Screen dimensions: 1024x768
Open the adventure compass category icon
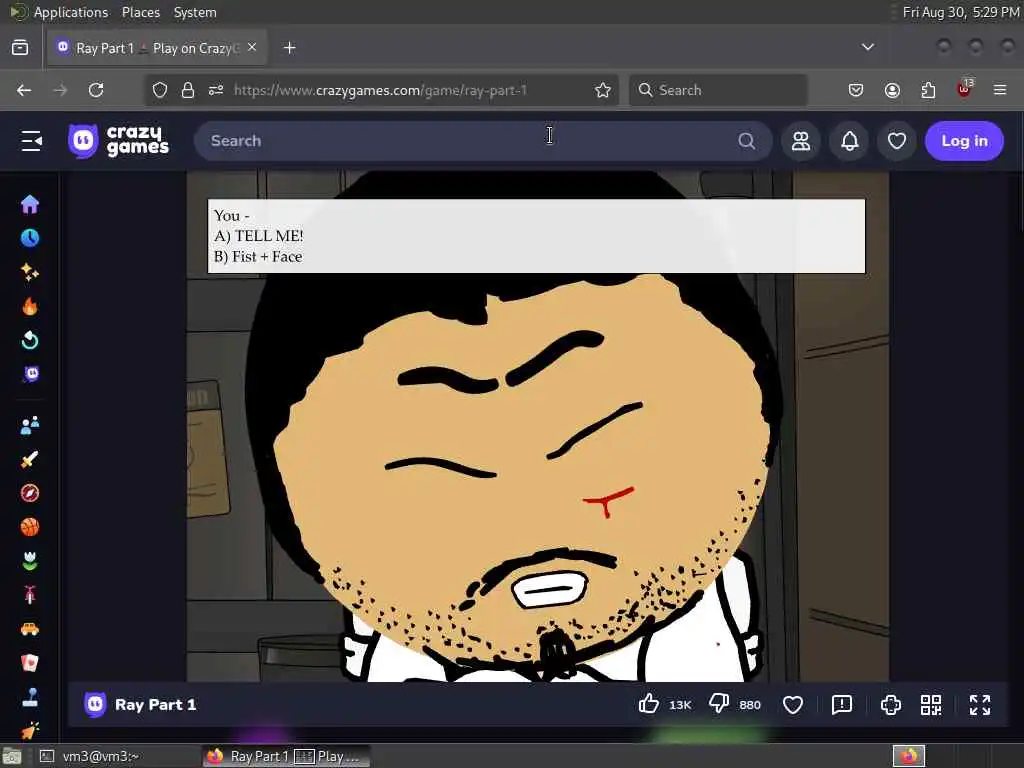tap(30, 493)
